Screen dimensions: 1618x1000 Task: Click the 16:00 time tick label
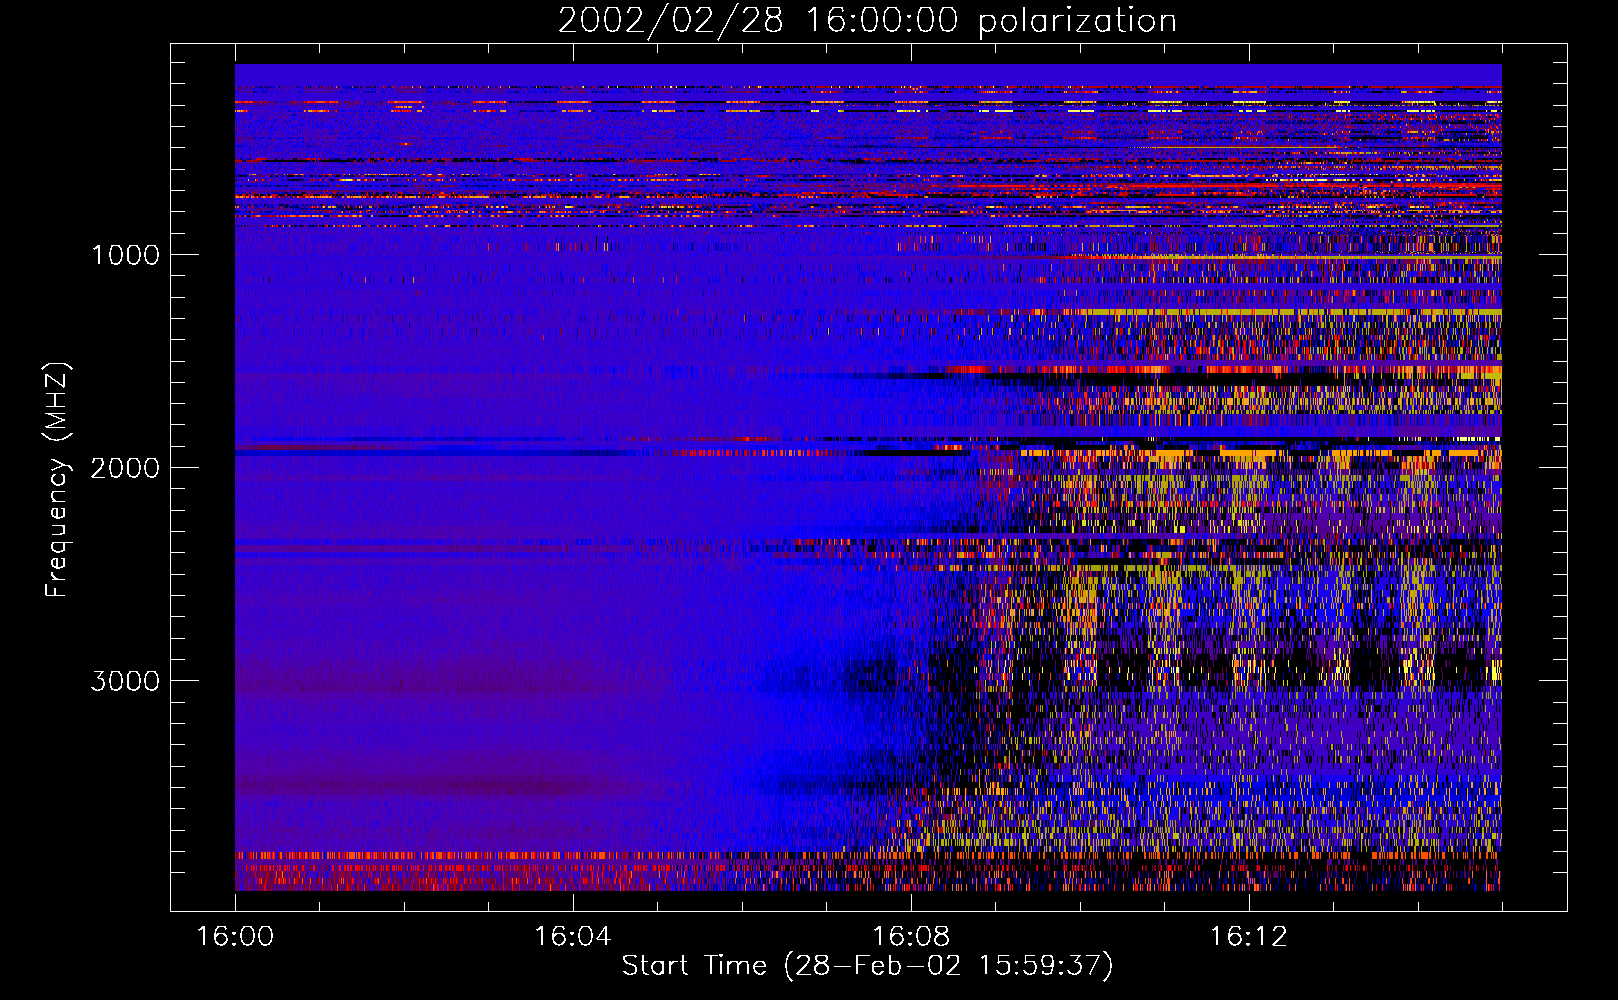point(235,936)
